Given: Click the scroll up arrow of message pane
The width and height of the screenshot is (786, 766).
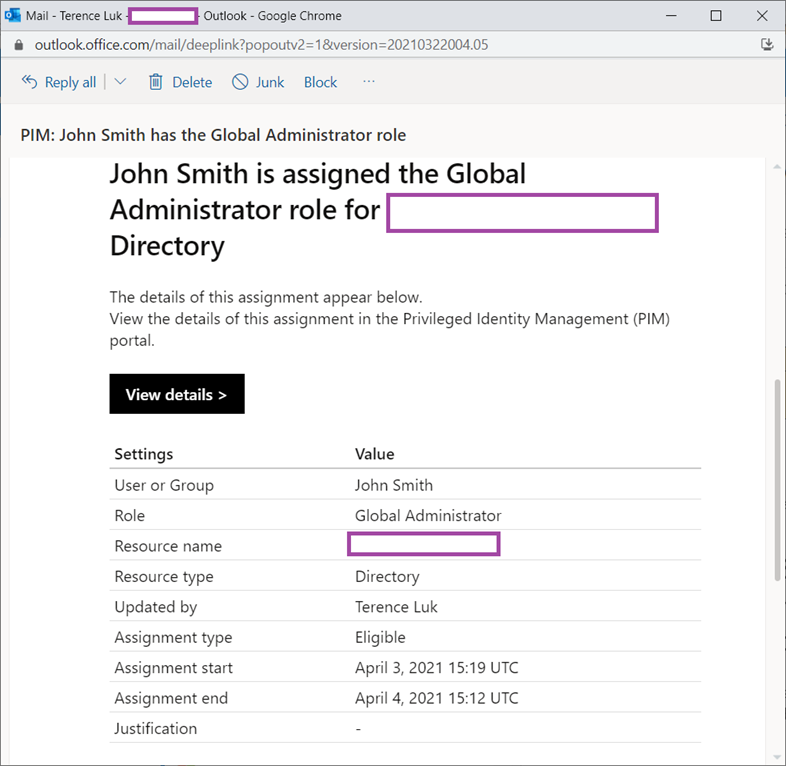Looking at the screenshot, I should click(x=777, y=167).
